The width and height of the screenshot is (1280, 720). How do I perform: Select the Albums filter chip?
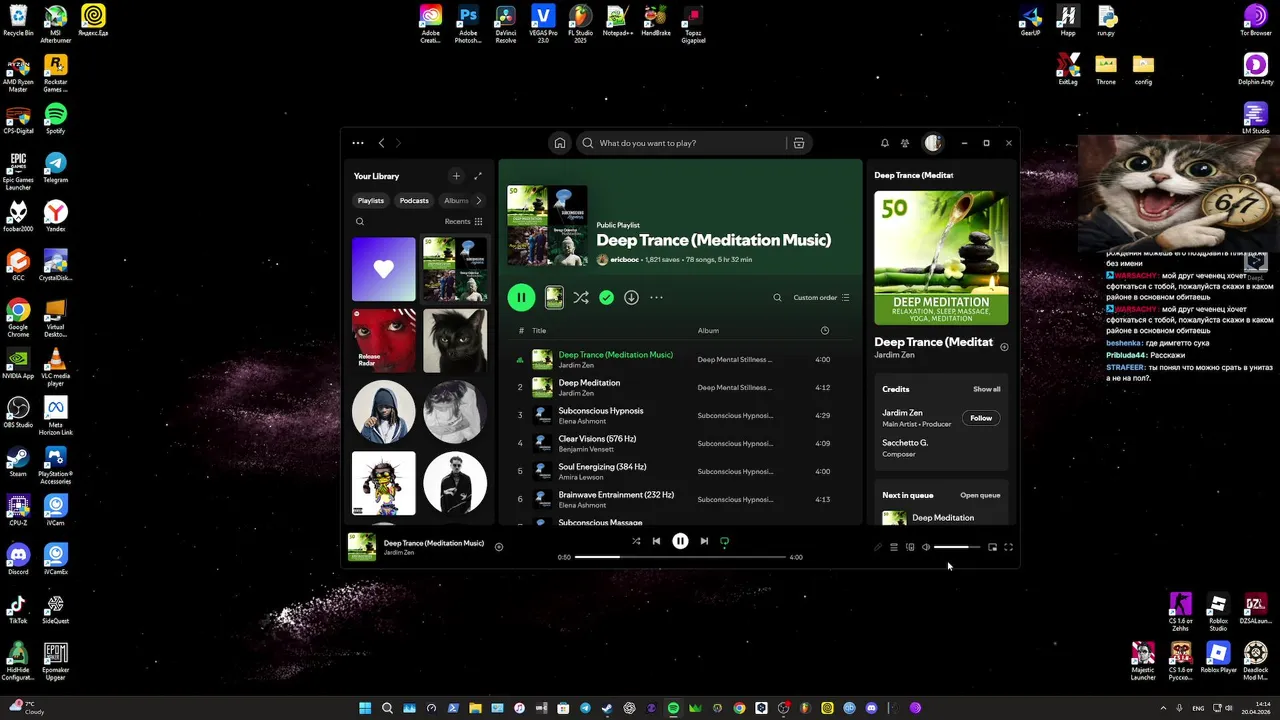click(x=456, y=200)
